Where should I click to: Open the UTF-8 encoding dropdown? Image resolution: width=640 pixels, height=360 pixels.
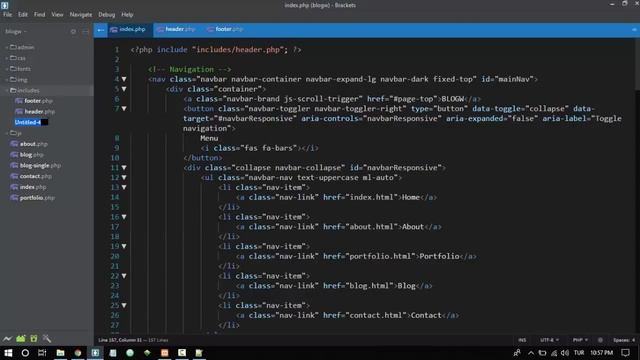coord(549,340)
